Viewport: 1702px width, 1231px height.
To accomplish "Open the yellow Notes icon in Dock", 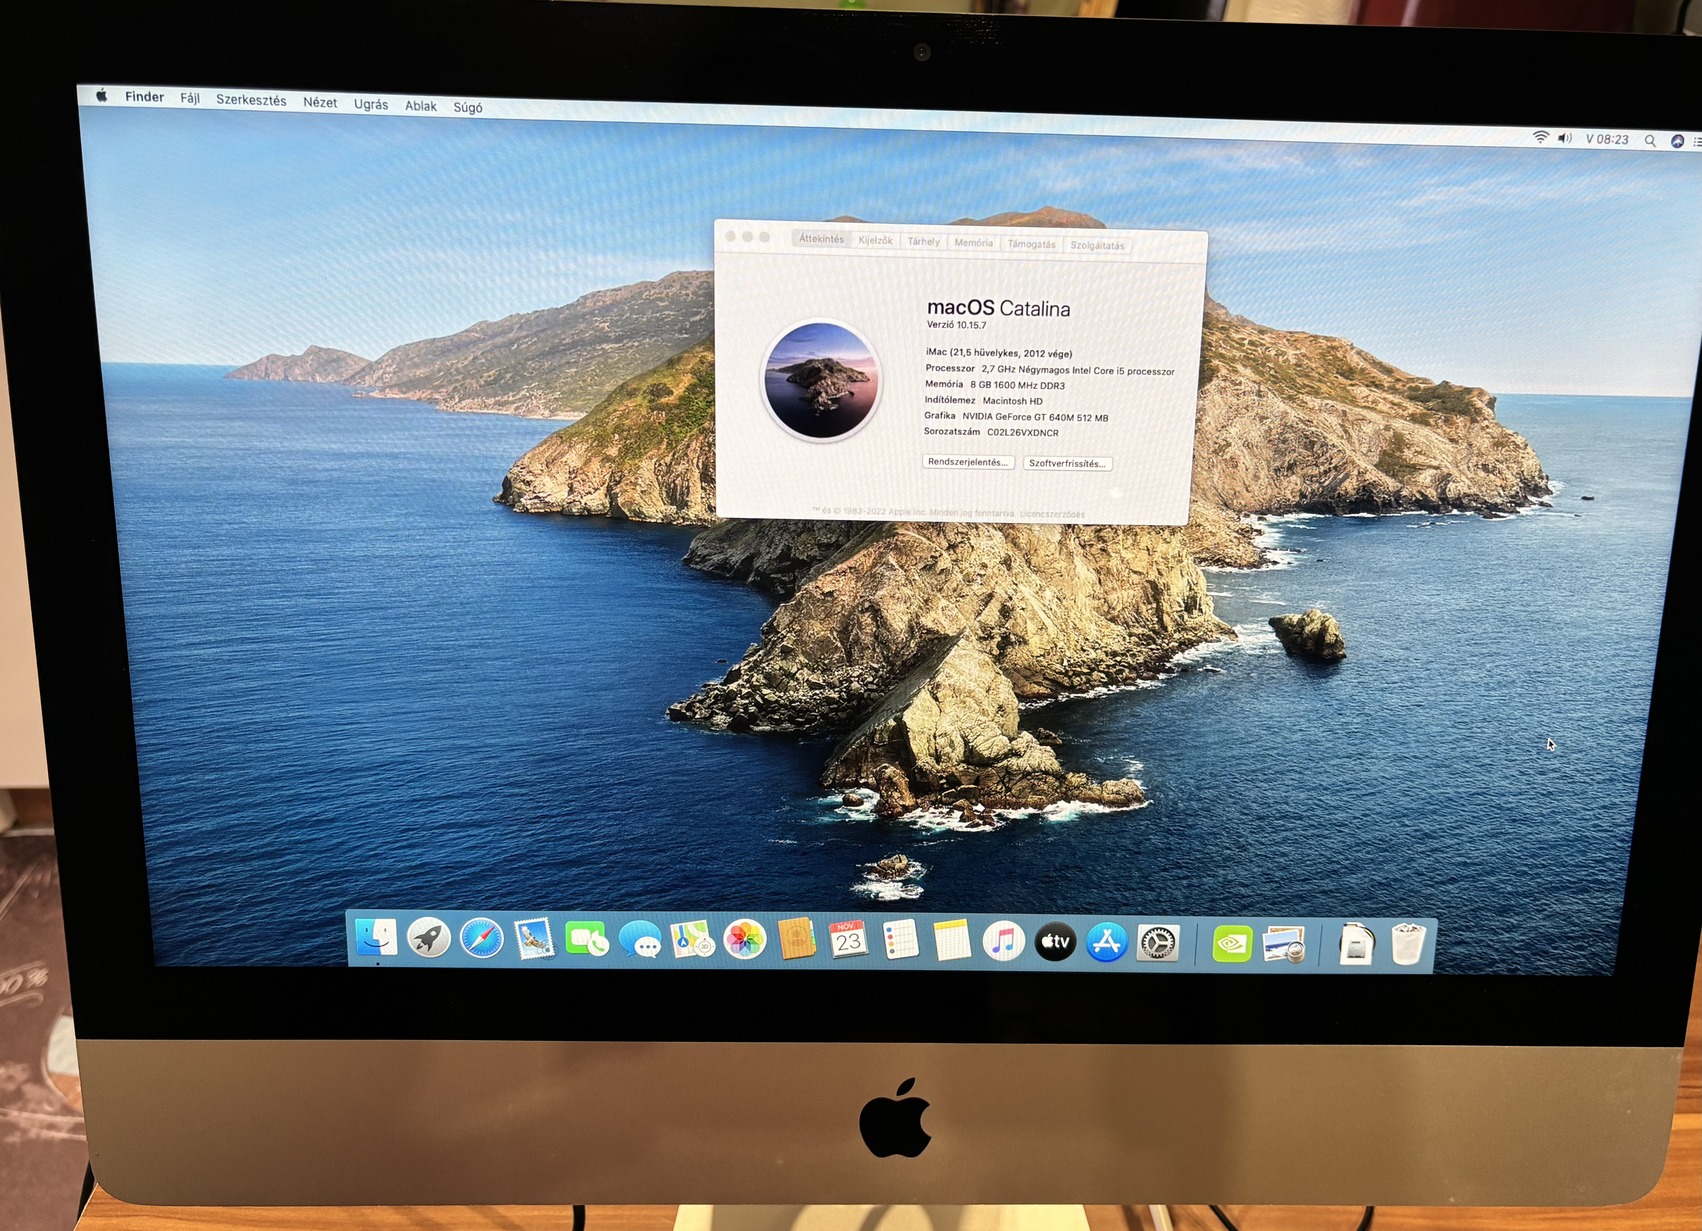I will point(952,941).
